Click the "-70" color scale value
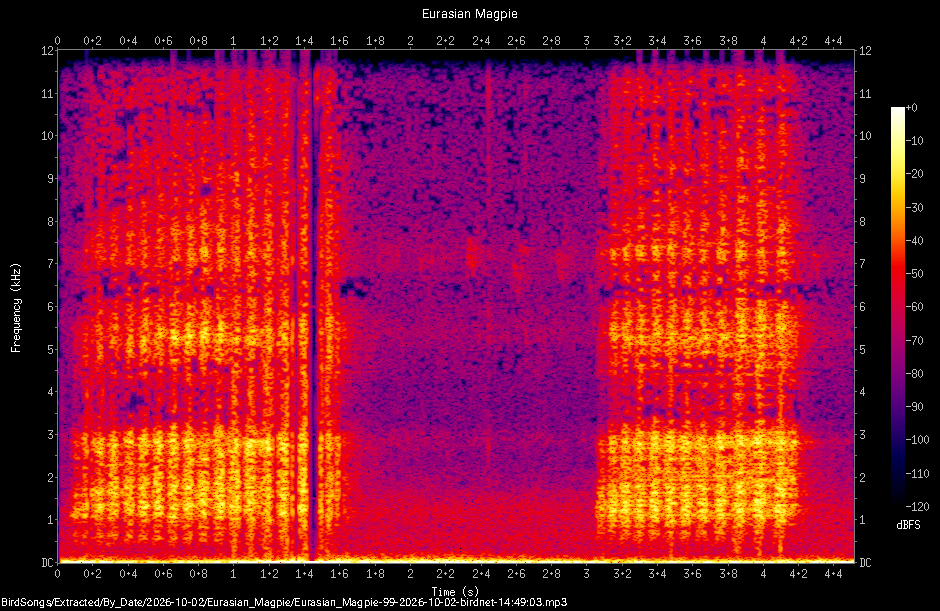940x611 pixels. coord(915,340)
